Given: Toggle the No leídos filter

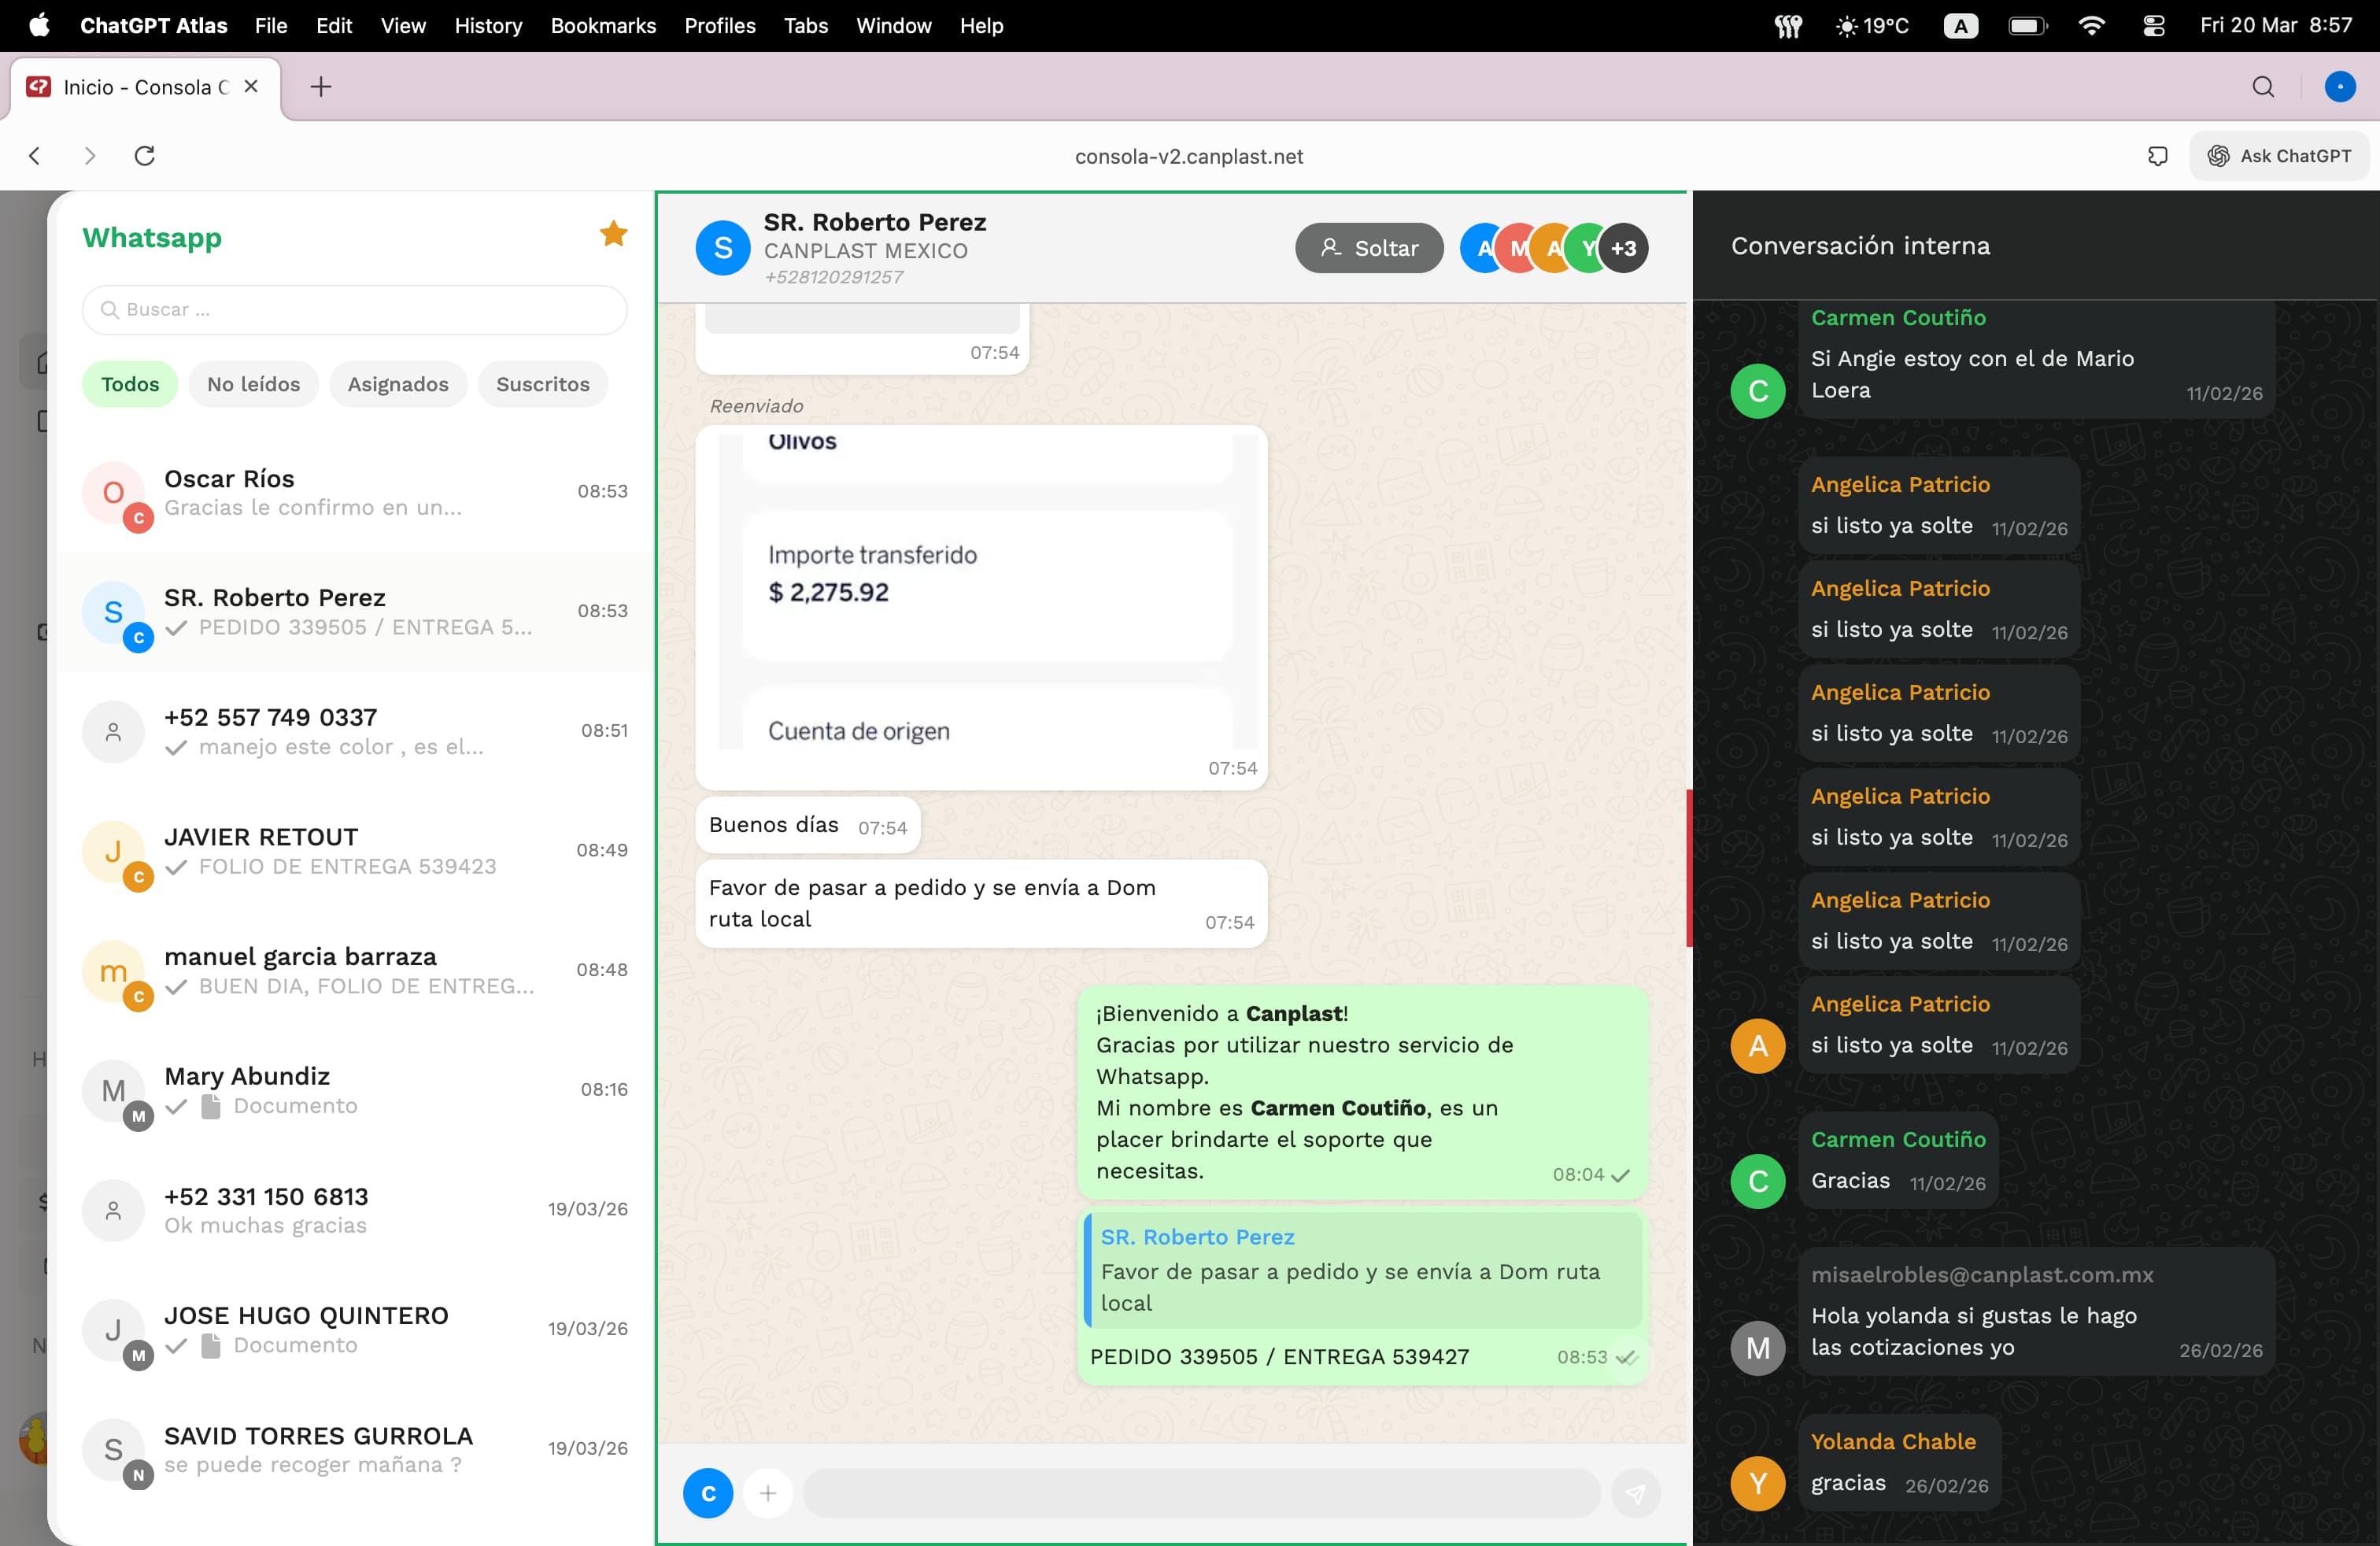Looking at the screenshot, I should [x=253, y=384].
